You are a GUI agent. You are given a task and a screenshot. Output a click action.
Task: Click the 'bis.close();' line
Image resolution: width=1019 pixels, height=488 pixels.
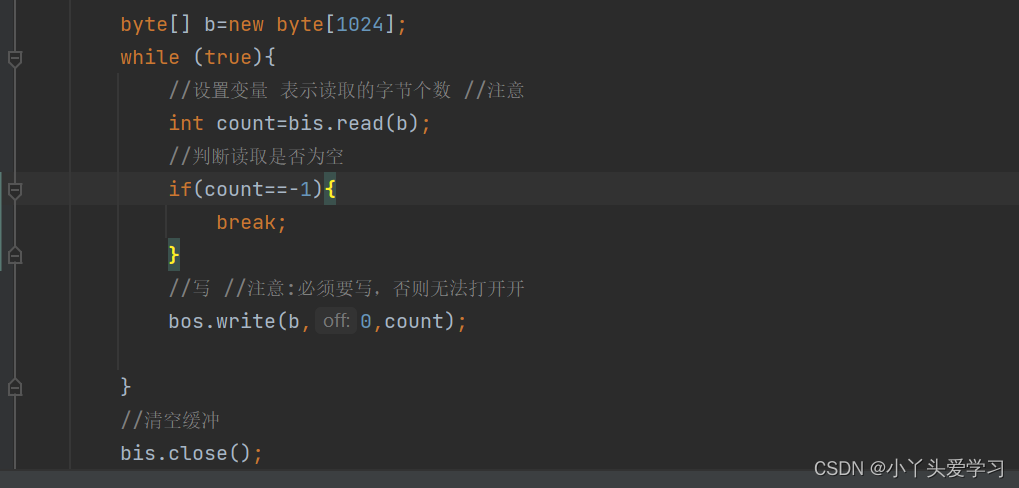(192, 454)
